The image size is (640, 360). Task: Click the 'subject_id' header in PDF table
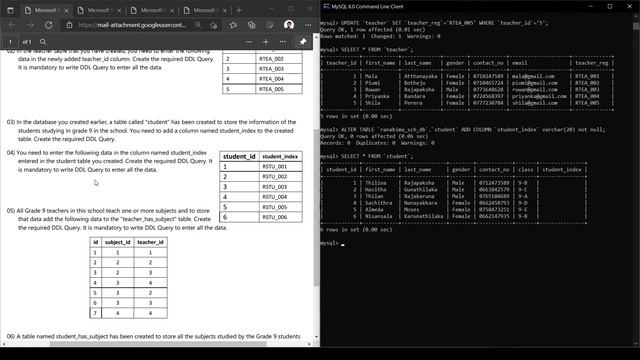(117, 242)
